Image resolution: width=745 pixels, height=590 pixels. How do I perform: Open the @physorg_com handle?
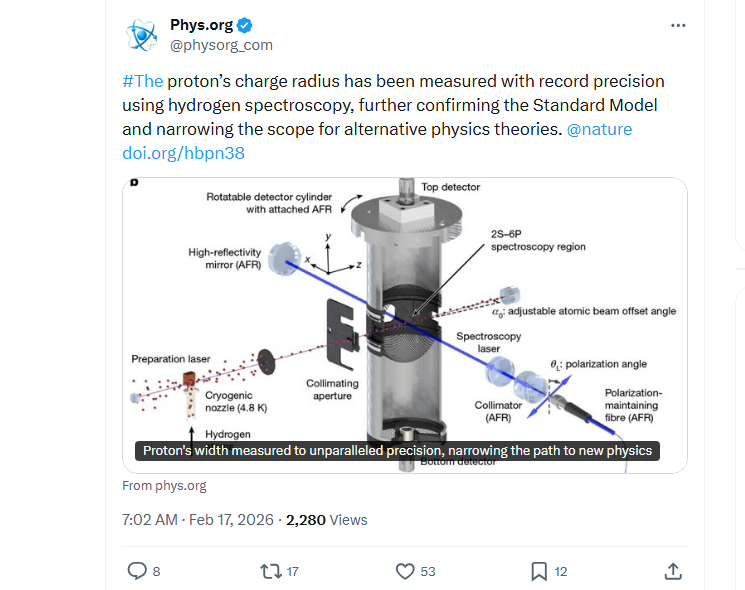pos(221,45)
